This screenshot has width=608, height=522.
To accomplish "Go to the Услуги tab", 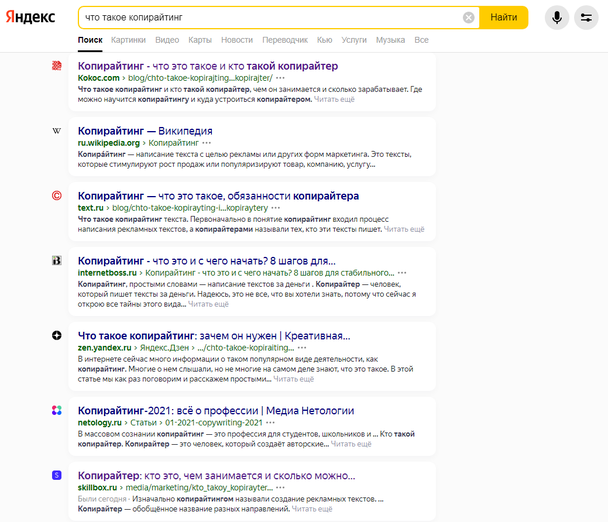I will [x=354, y=40].
